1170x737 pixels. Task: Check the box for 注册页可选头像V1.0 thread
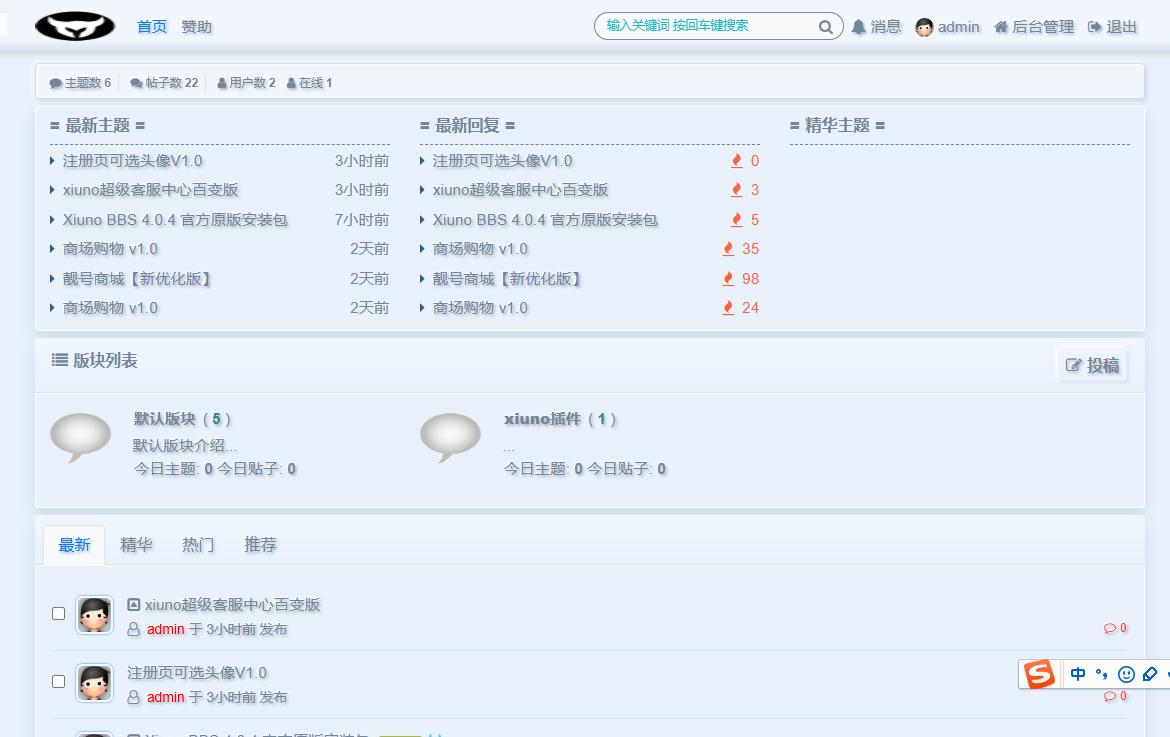tap(58, 681)
